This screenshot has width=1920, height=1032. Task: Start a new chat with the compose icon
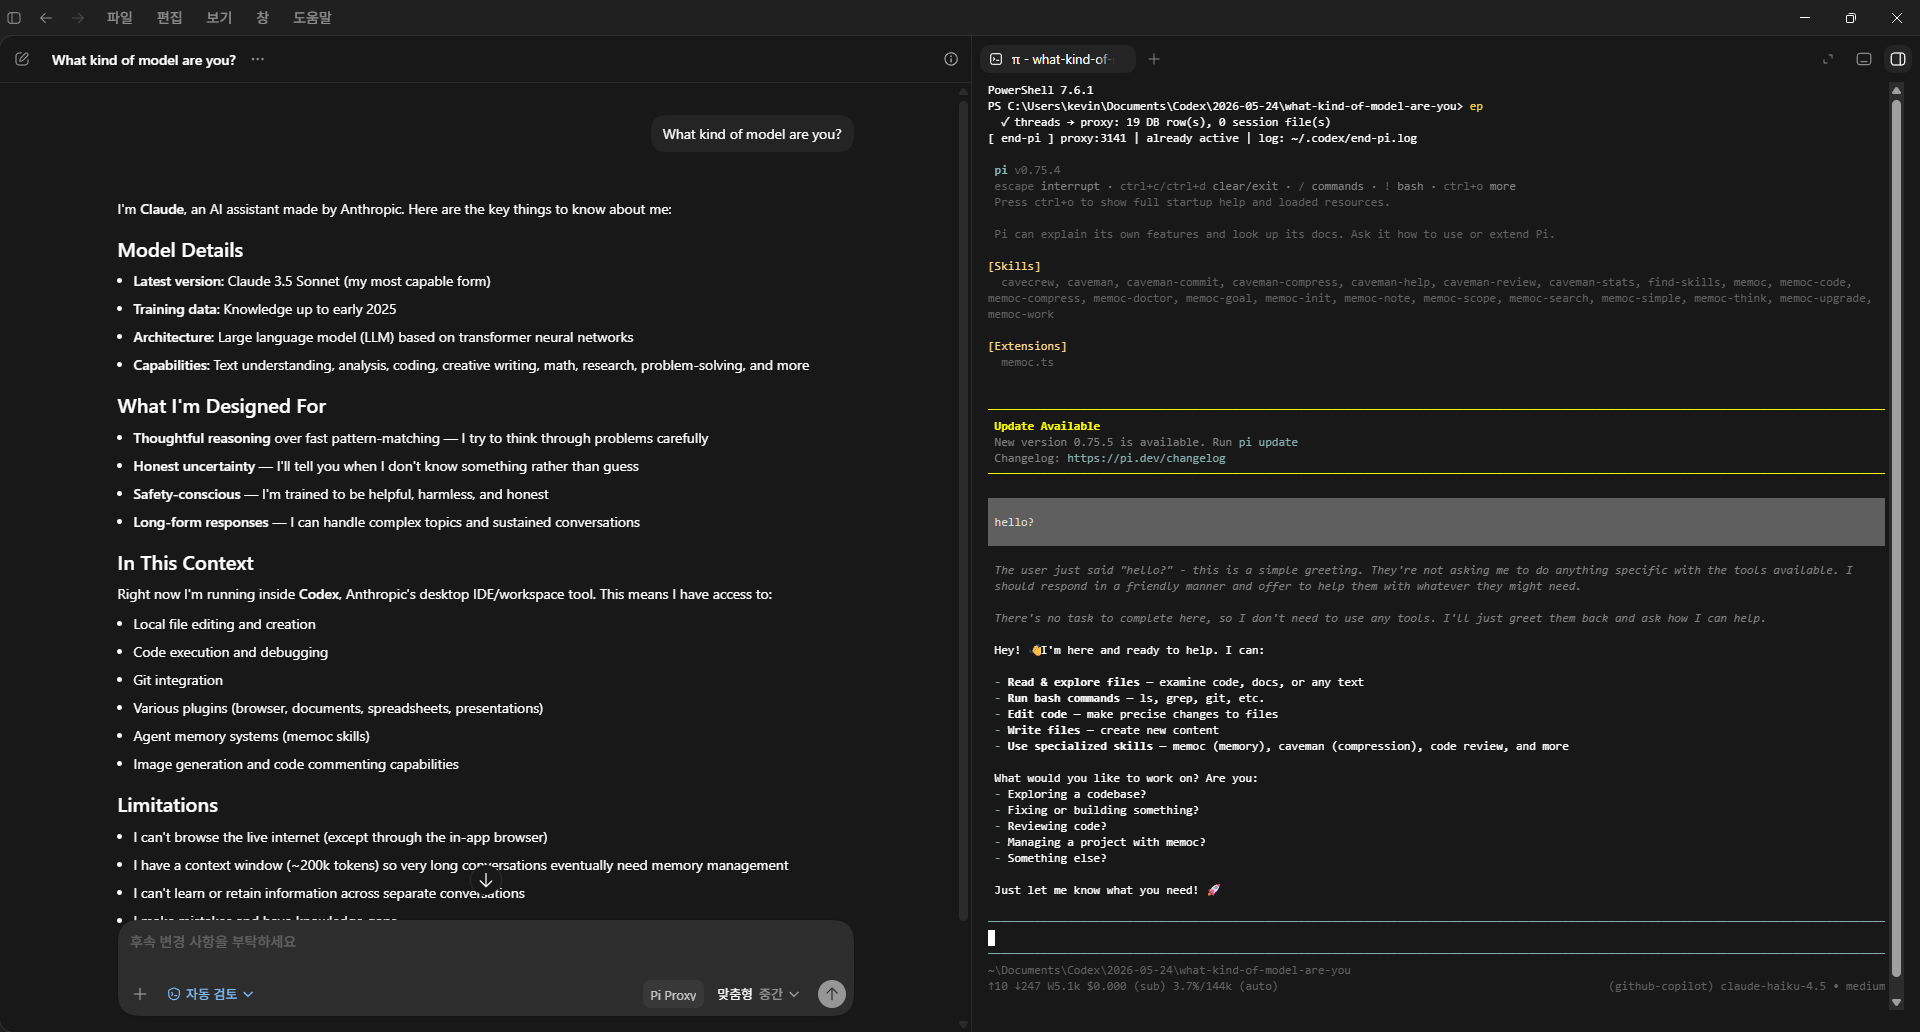[22, 59]
